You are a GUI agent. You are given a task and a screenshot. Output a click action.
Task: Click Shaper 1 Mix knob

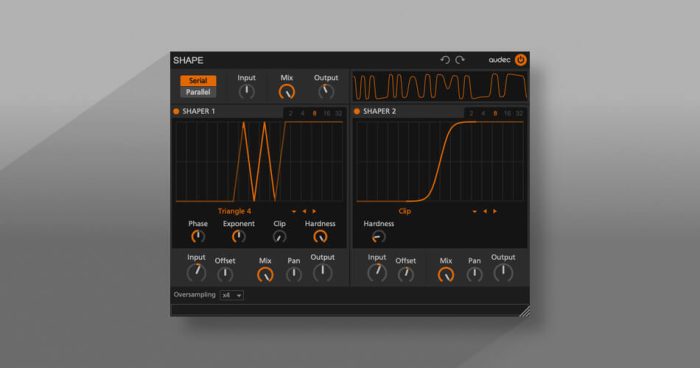(x=265, y=275)
